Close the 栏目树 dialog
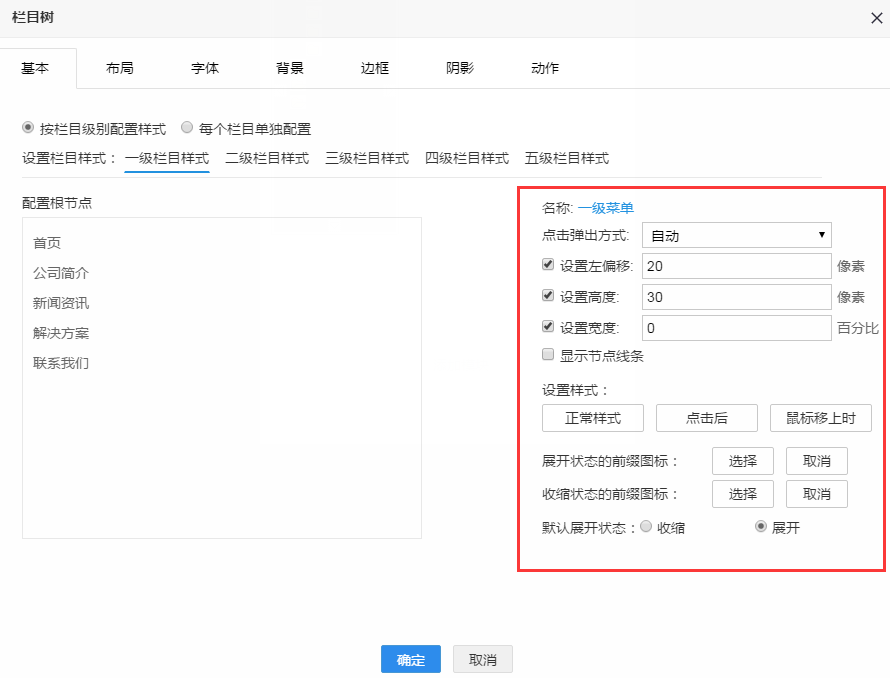 click(x=876, y=18)
